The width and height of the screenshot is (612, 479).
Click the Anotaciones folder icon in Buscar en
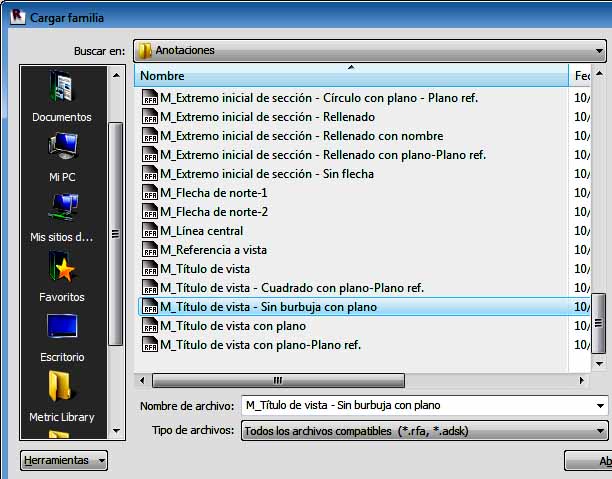(145, 51)
